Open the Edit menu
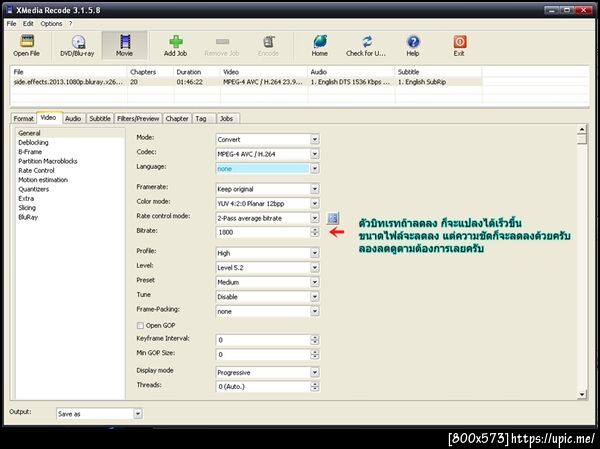600x449 pixels. click(28, 24)
